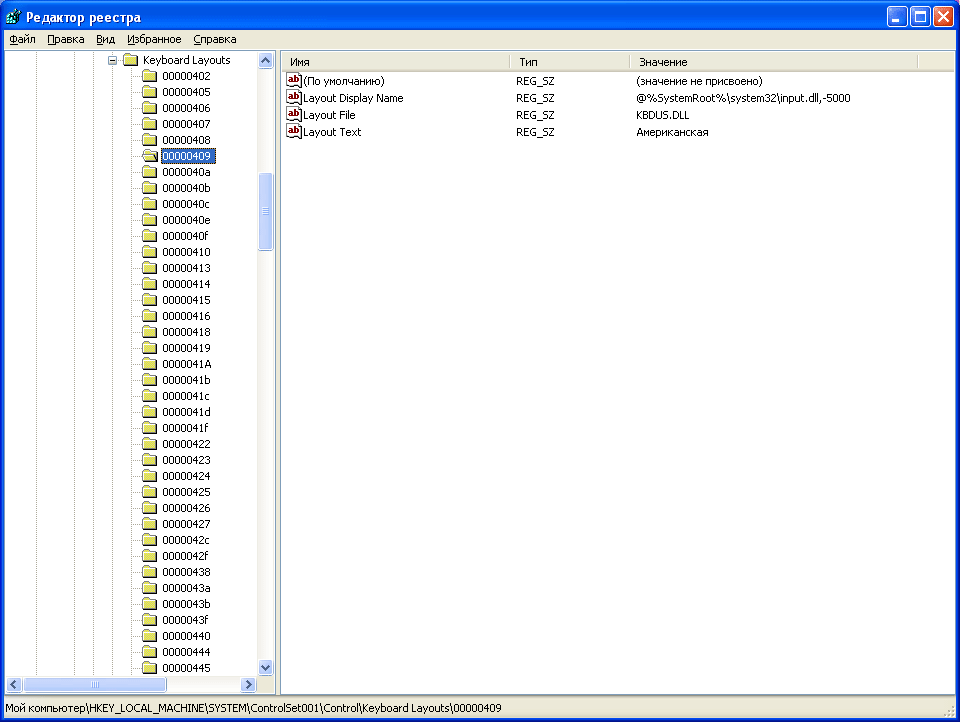
Task: Click the icon beside Layout Display Name
Action: tap(294, 98)
